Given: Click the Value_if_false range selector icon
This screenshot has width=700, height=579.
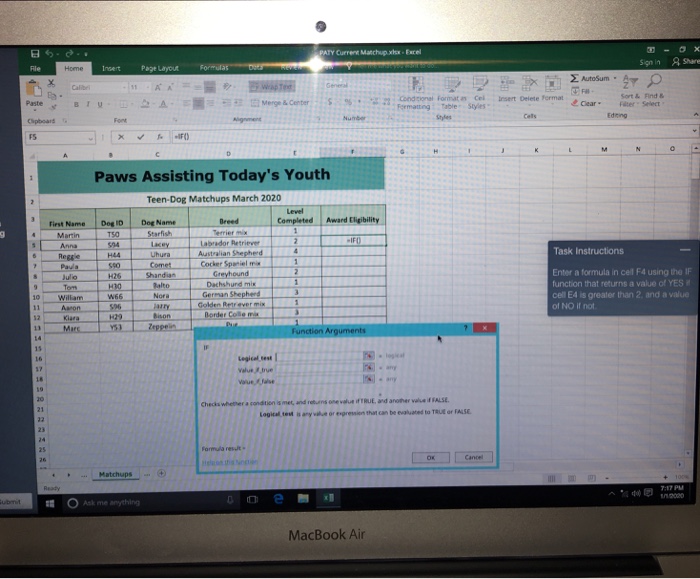Looking at the screenshot, I should [x=368, y=379].
